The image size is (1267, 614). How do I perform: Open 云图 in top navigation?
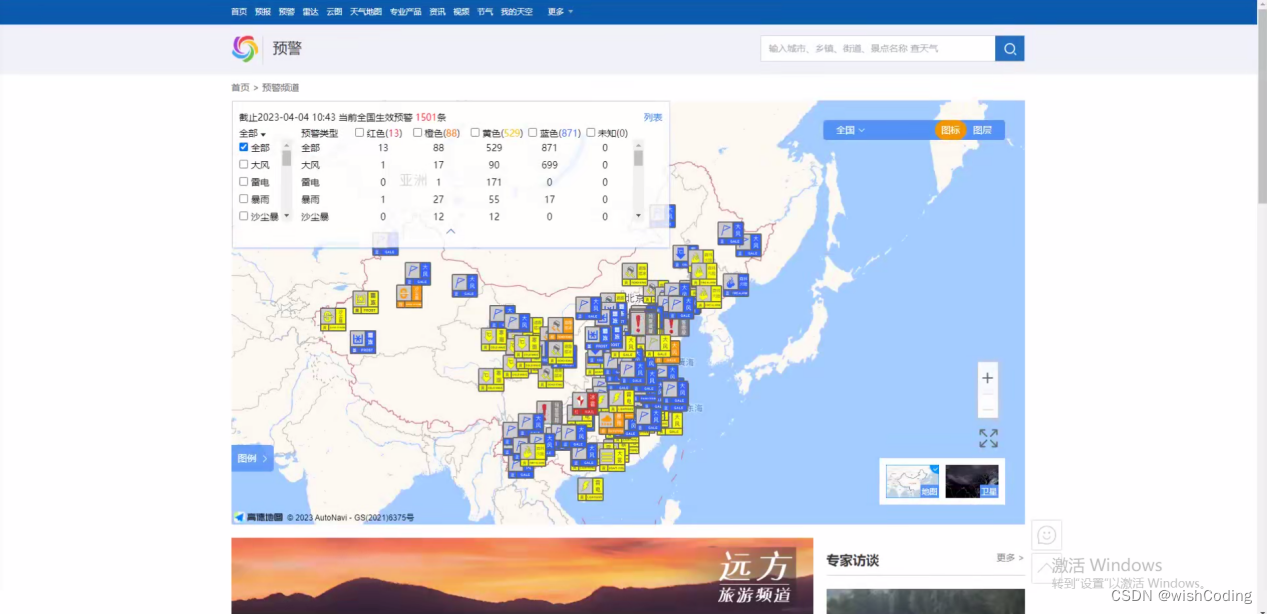point(334,12)
